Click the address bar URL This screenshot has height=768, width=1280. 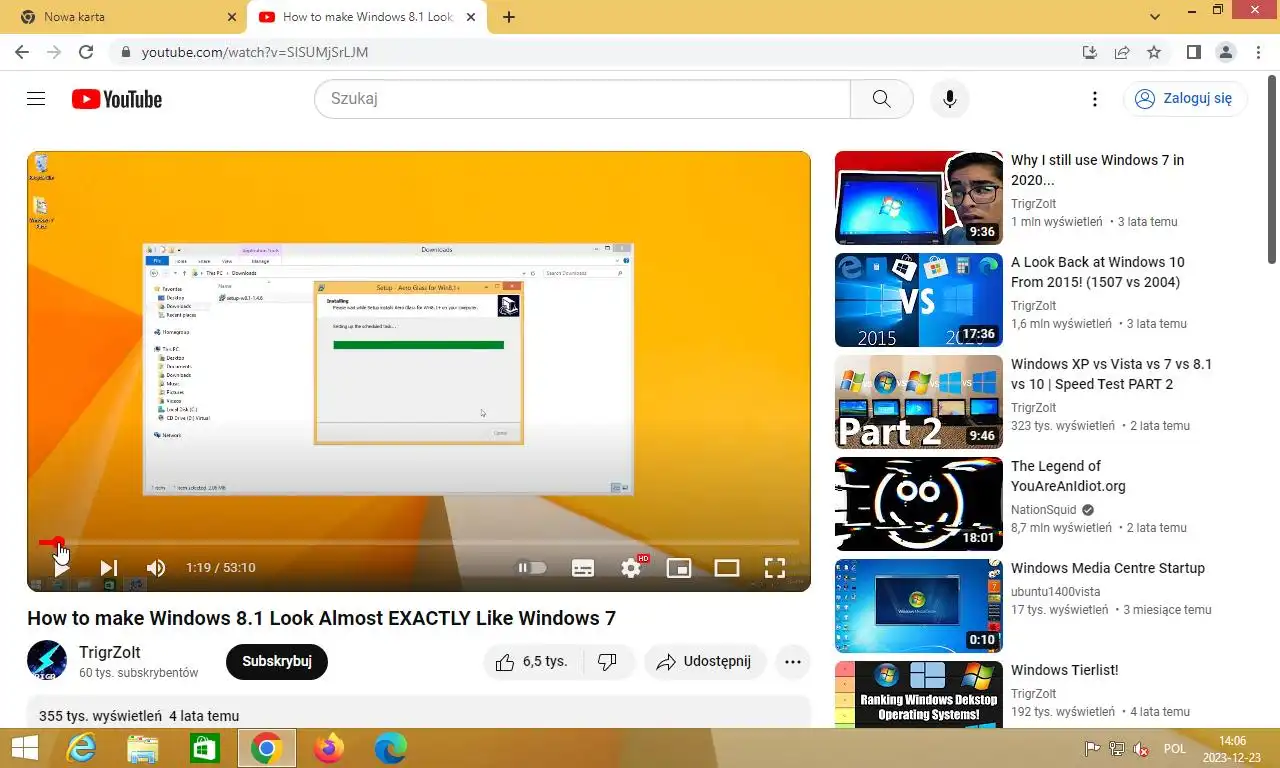tap(255, 52)
